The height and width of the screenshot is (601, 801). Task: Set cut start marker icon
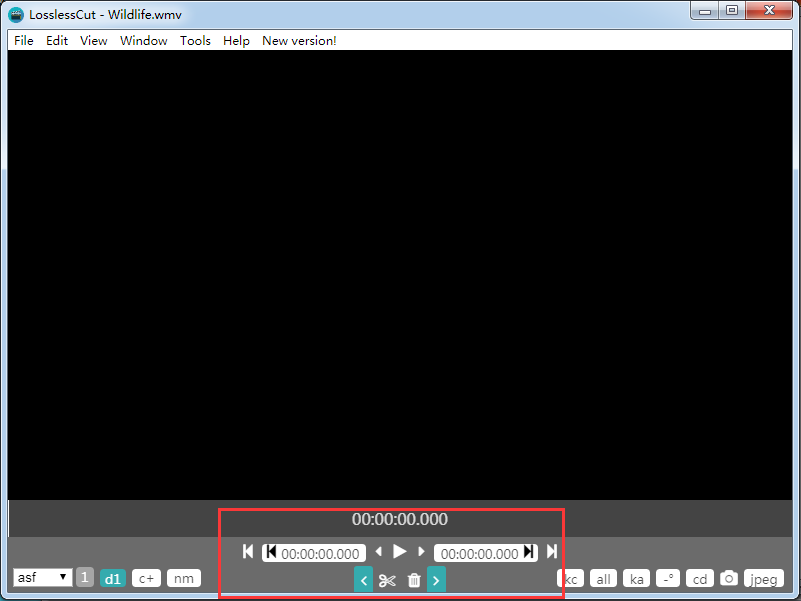(x=271, y=552)
